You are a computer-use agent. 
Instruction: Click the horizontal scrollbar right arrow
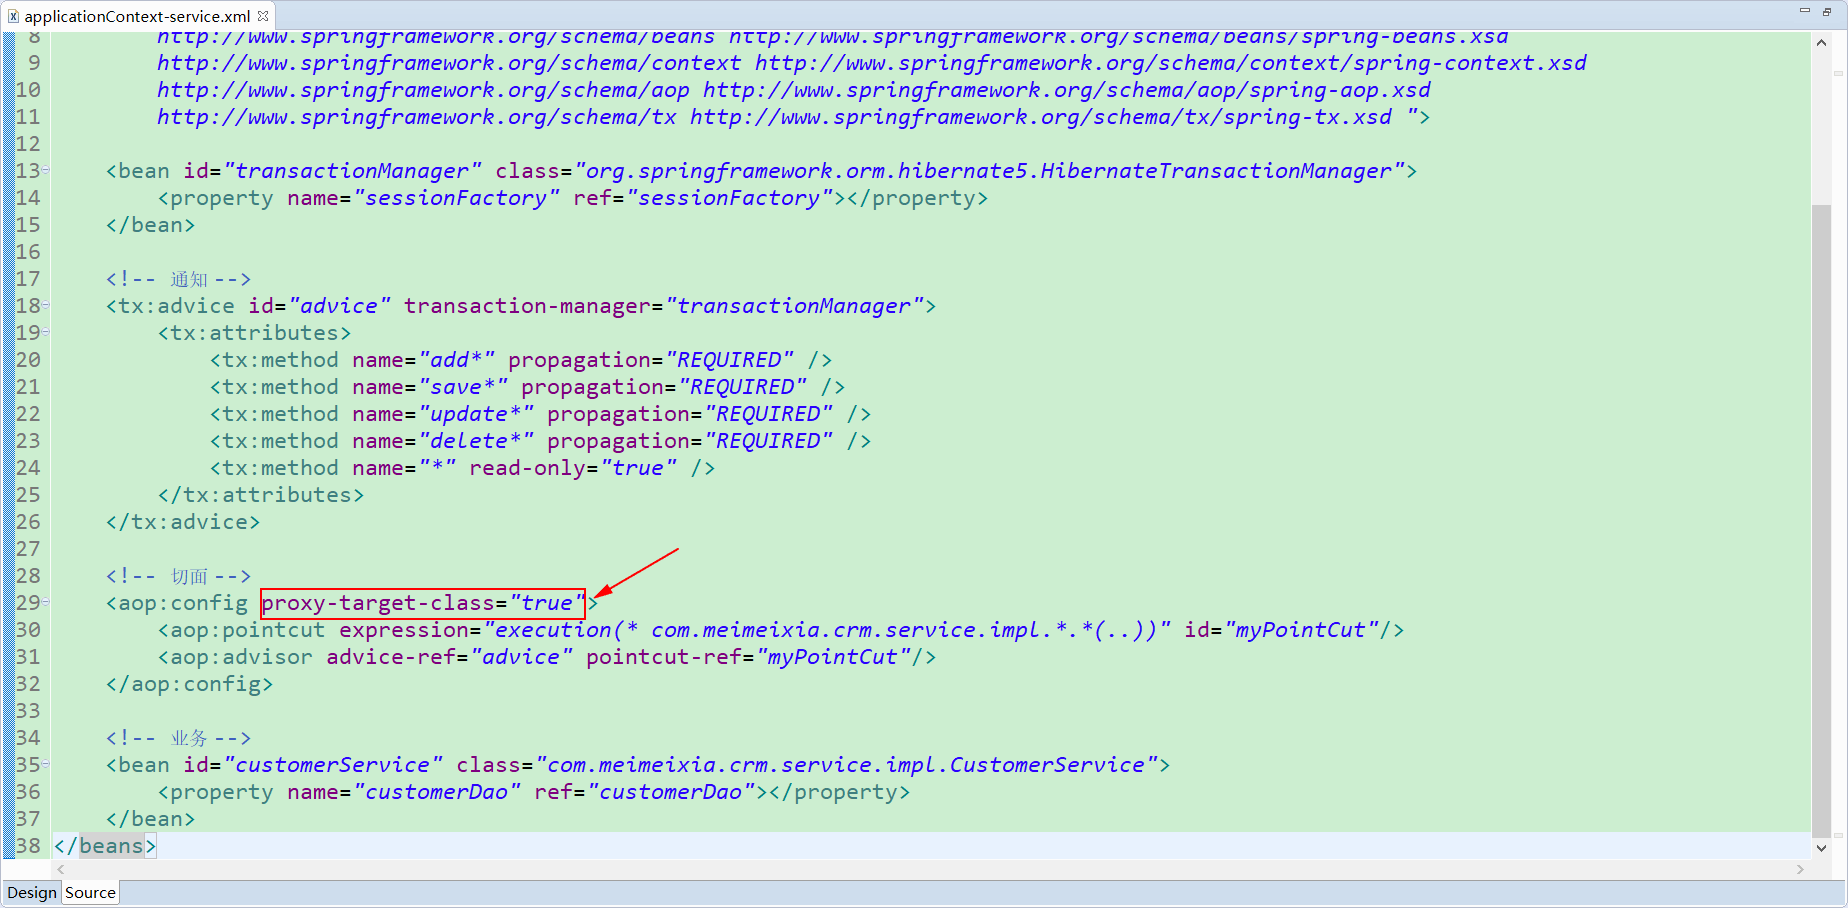coord(1800,870)
